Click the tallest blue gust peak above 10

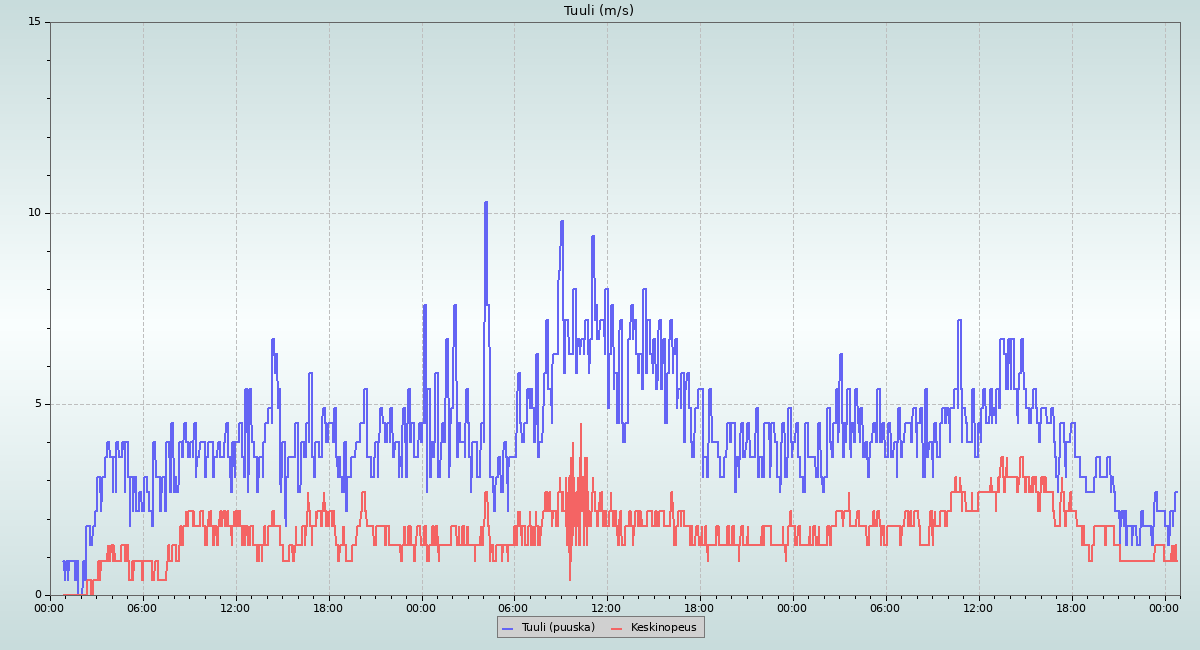(x=486, y=203)
